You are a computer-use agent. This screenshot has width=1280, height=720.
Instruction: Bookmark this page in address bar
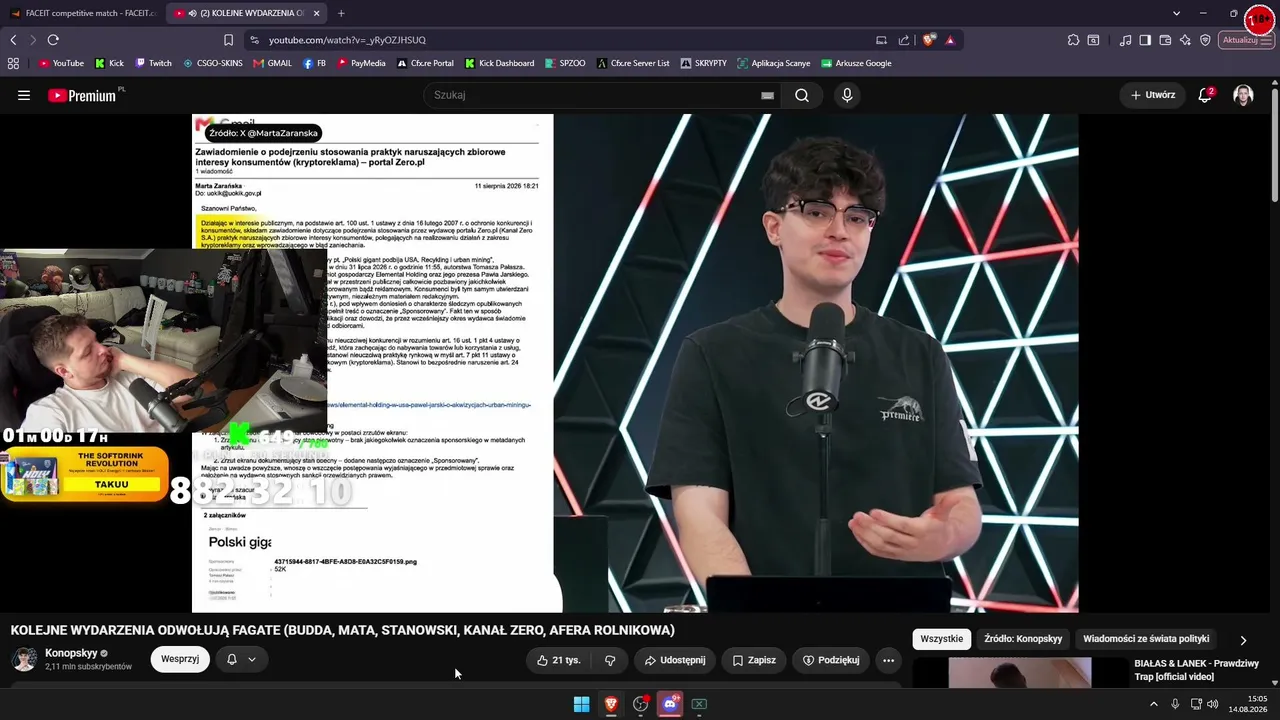[228, 40]
